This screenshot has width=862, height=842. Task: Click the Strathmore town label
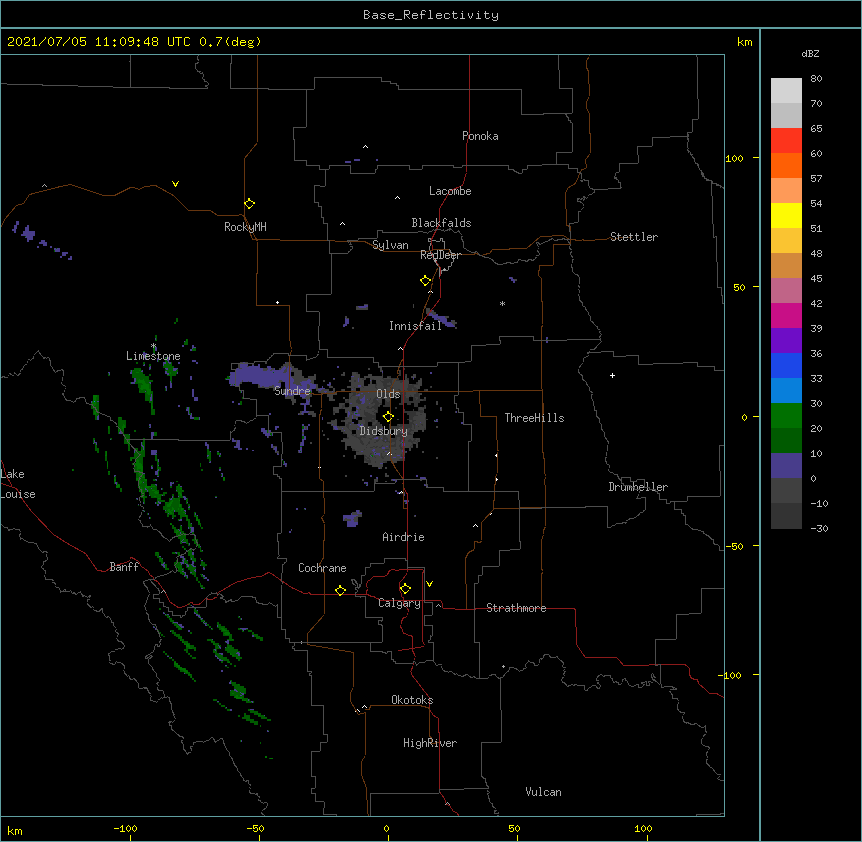click(x=516, y=608)
